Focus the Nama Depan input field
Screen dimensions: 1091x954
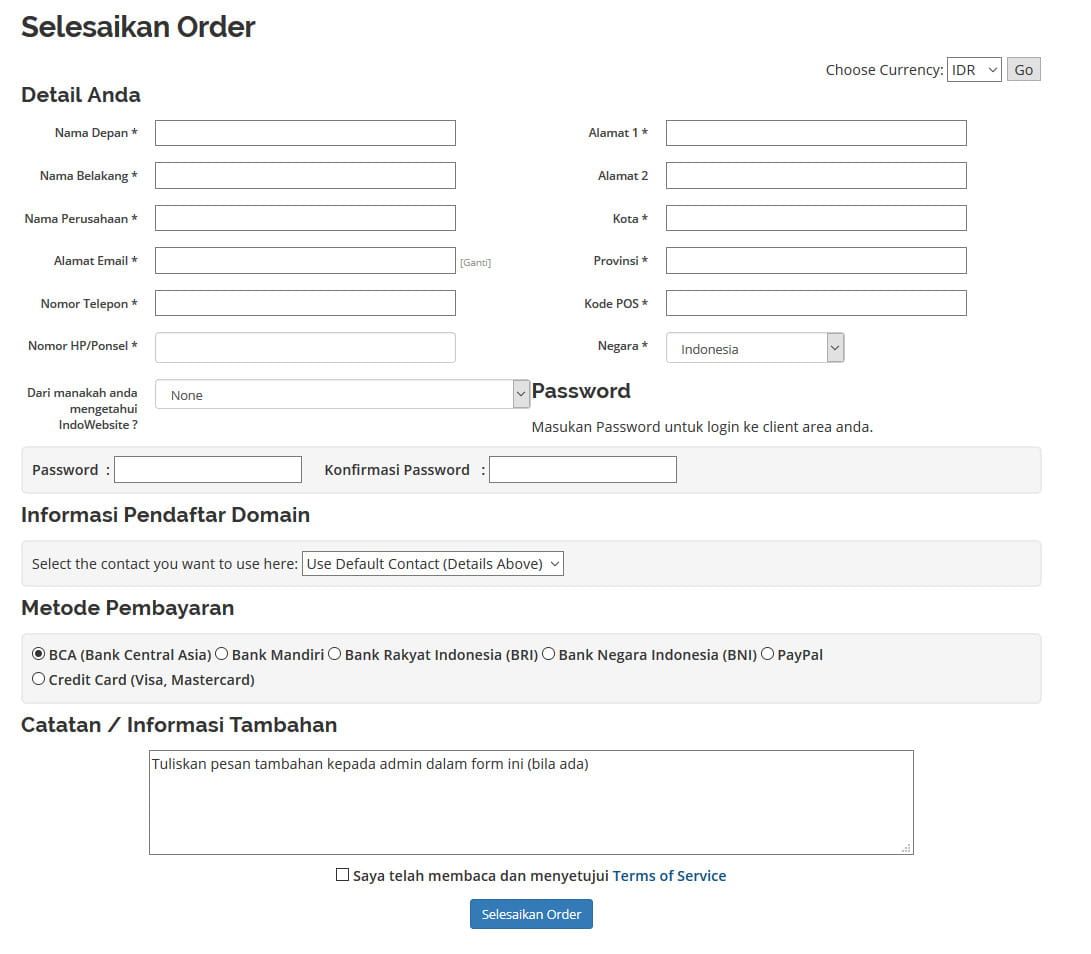305,133
